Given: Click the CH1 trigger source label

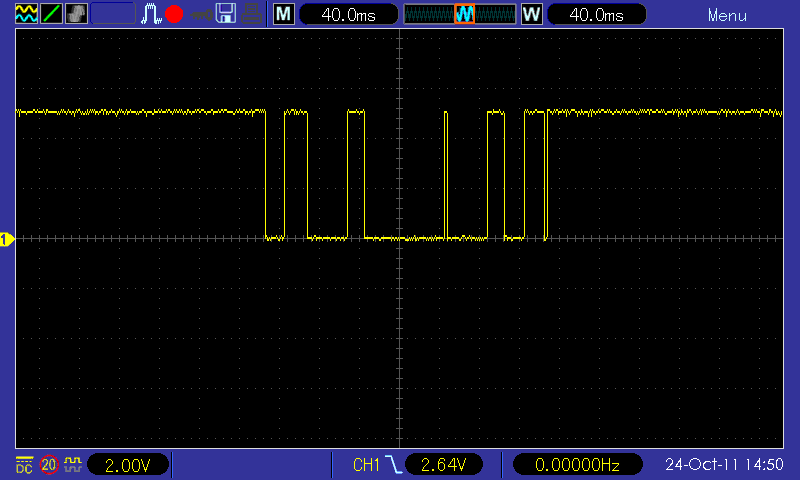Looking at the screenshot, I should coord(366,465).
